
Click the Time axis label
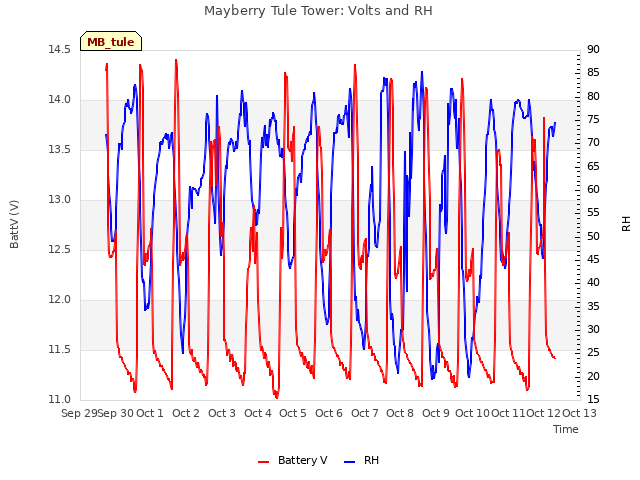coord(566,429)
